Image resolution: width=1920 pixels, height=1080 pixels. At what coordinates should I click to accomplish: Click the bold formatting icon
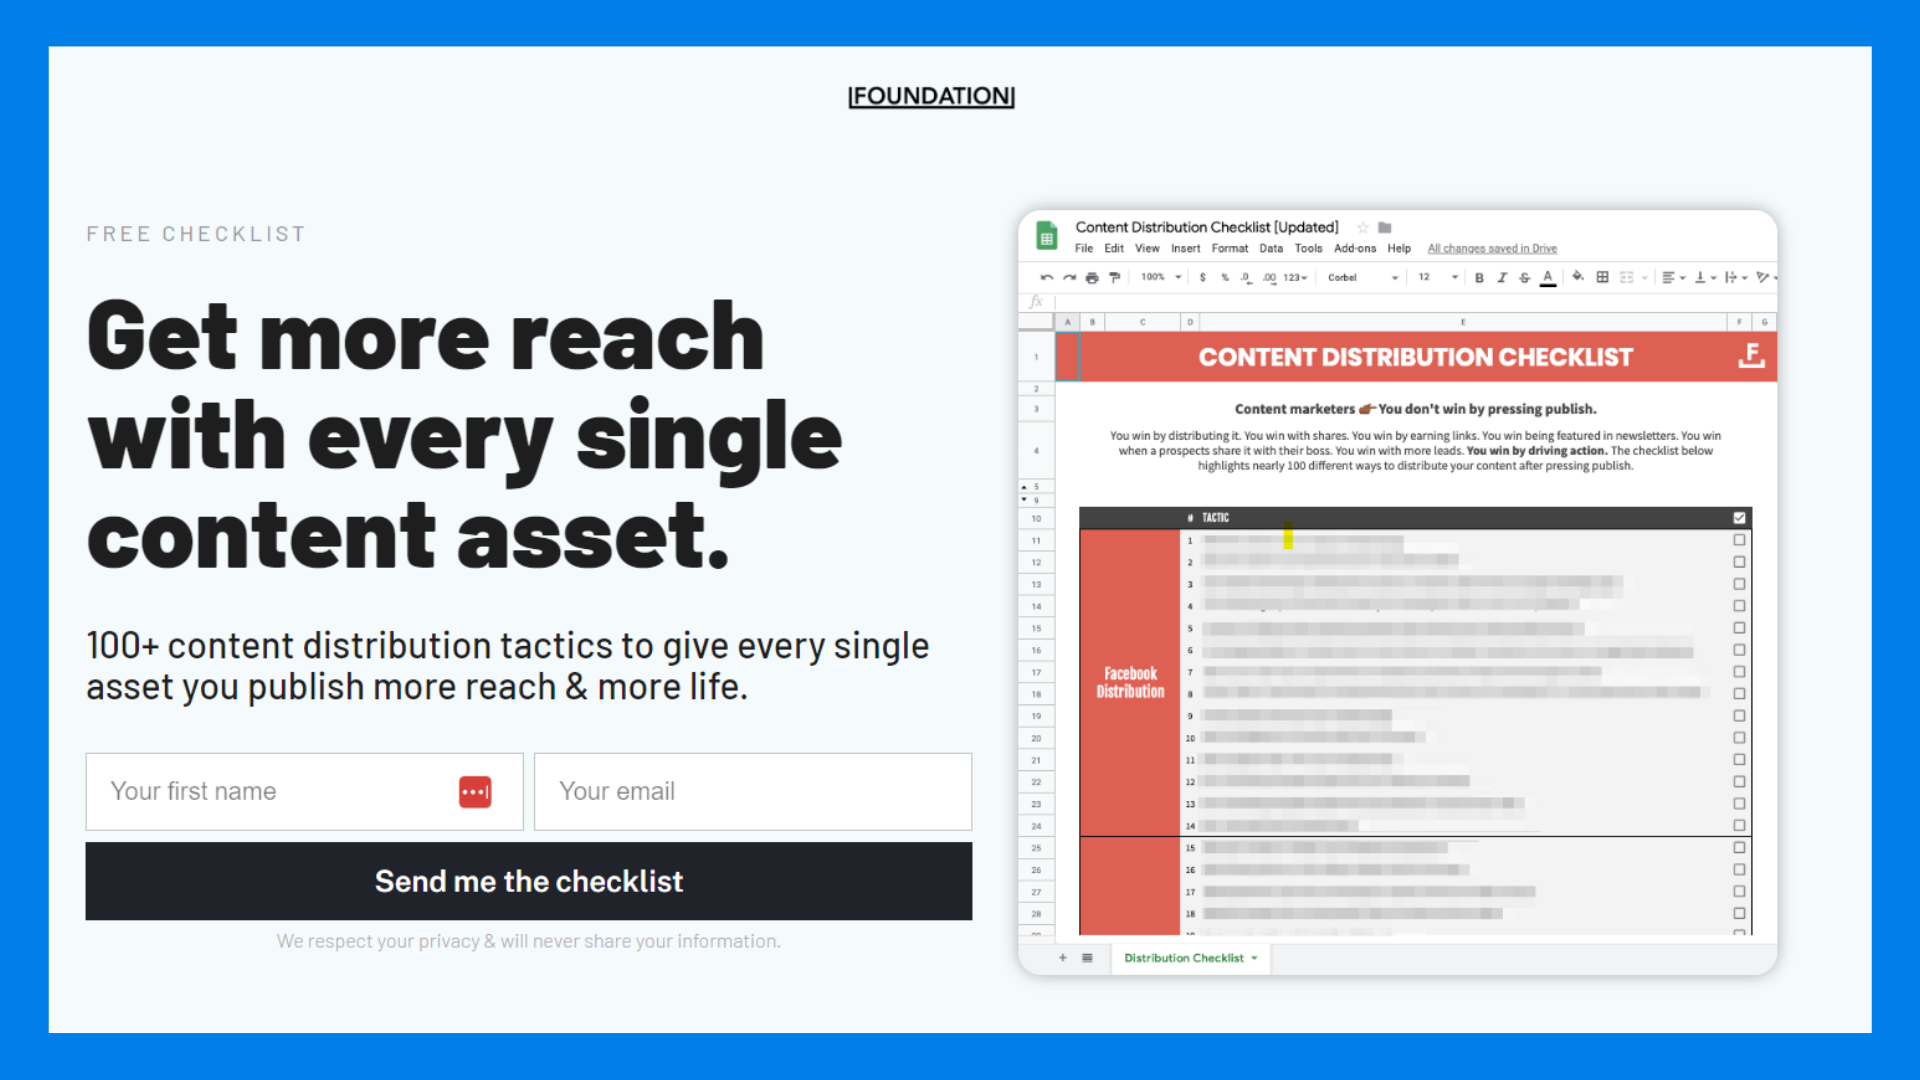point(1480,277)
